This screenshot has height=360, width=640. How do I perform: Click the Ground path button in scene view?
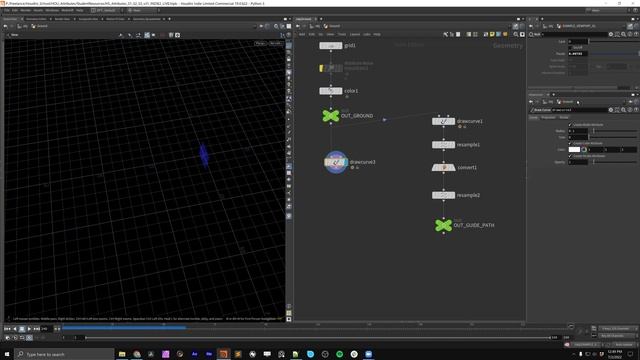tap(40, 26)
